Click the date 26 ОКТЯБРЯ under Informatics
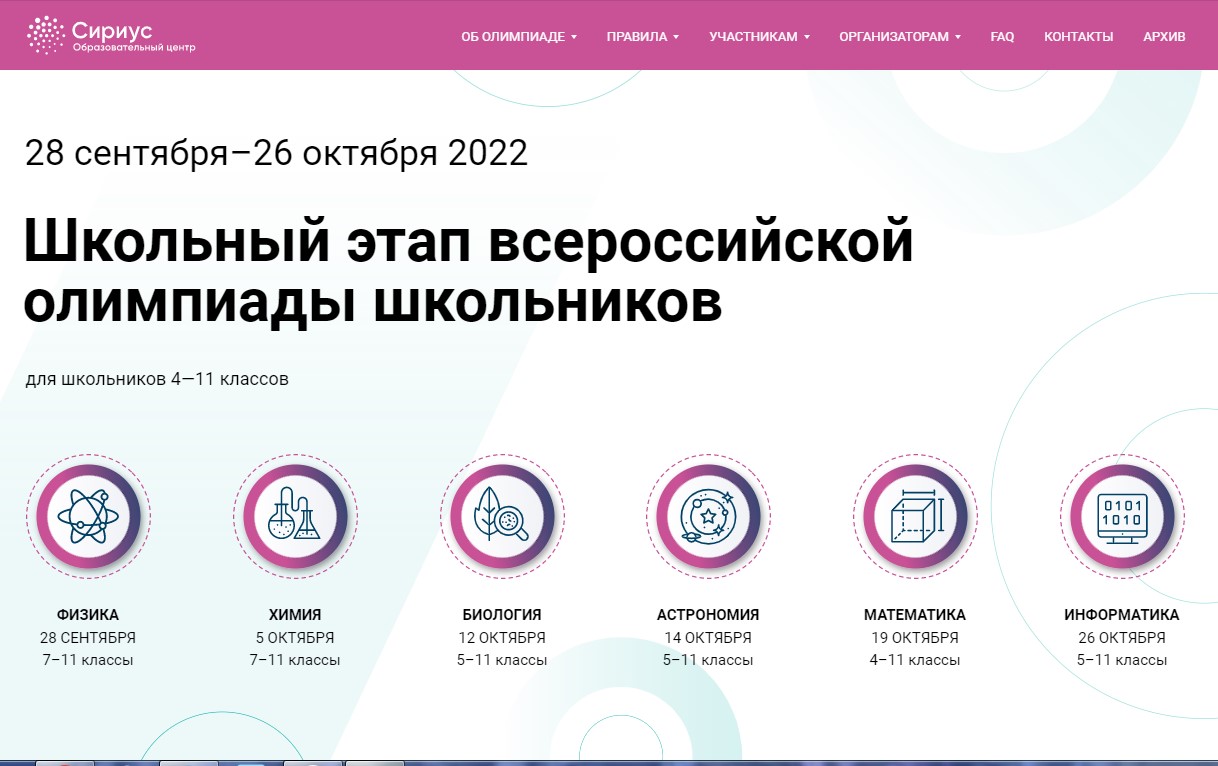The image size is (1218, 766). 1122,638
